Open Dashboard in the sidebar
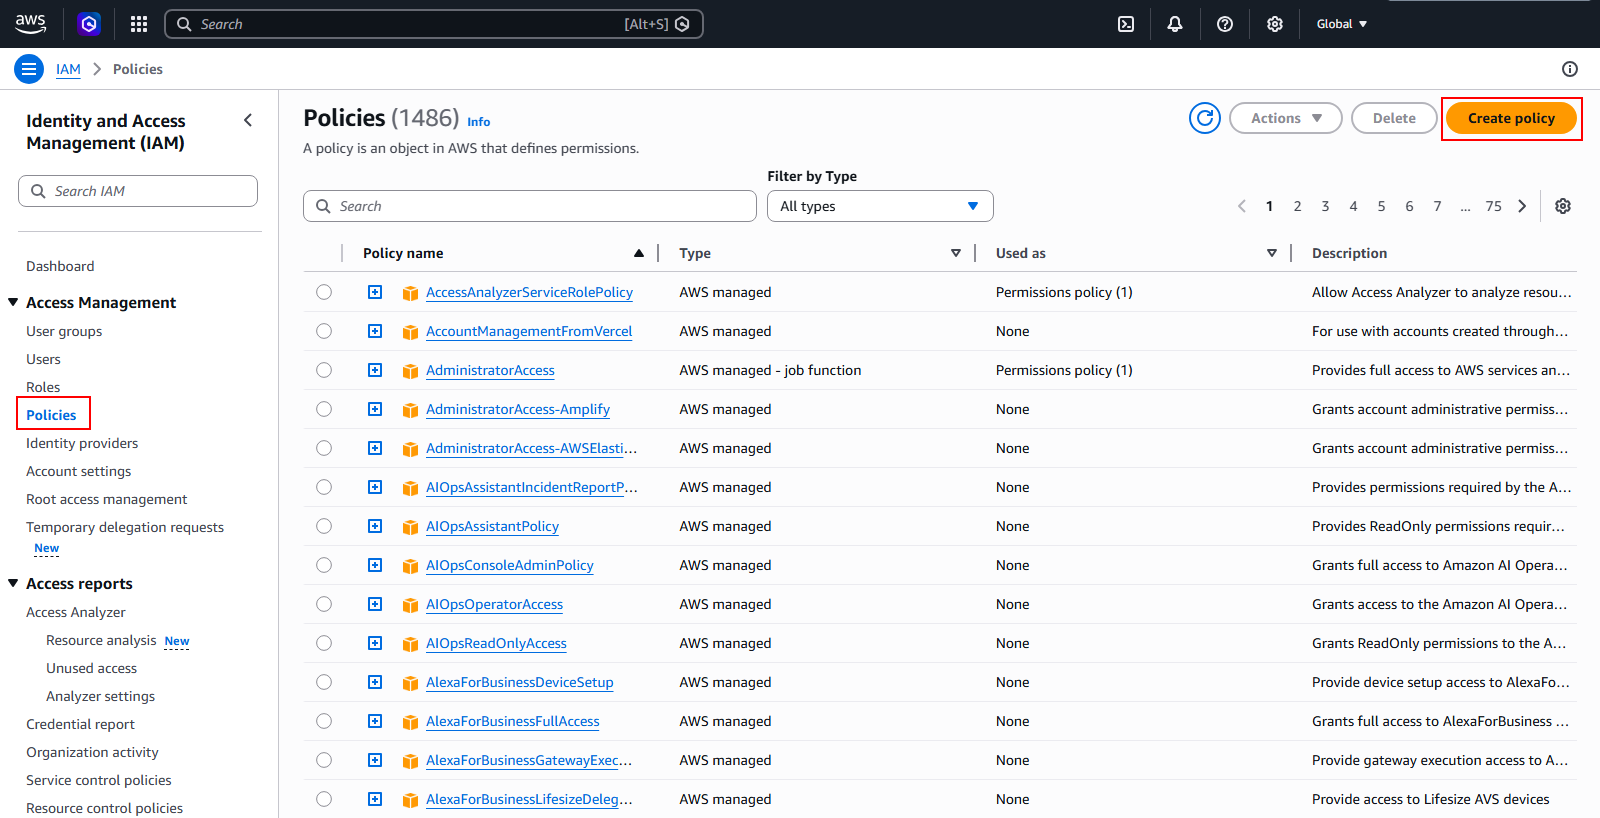 coord(60,266)
